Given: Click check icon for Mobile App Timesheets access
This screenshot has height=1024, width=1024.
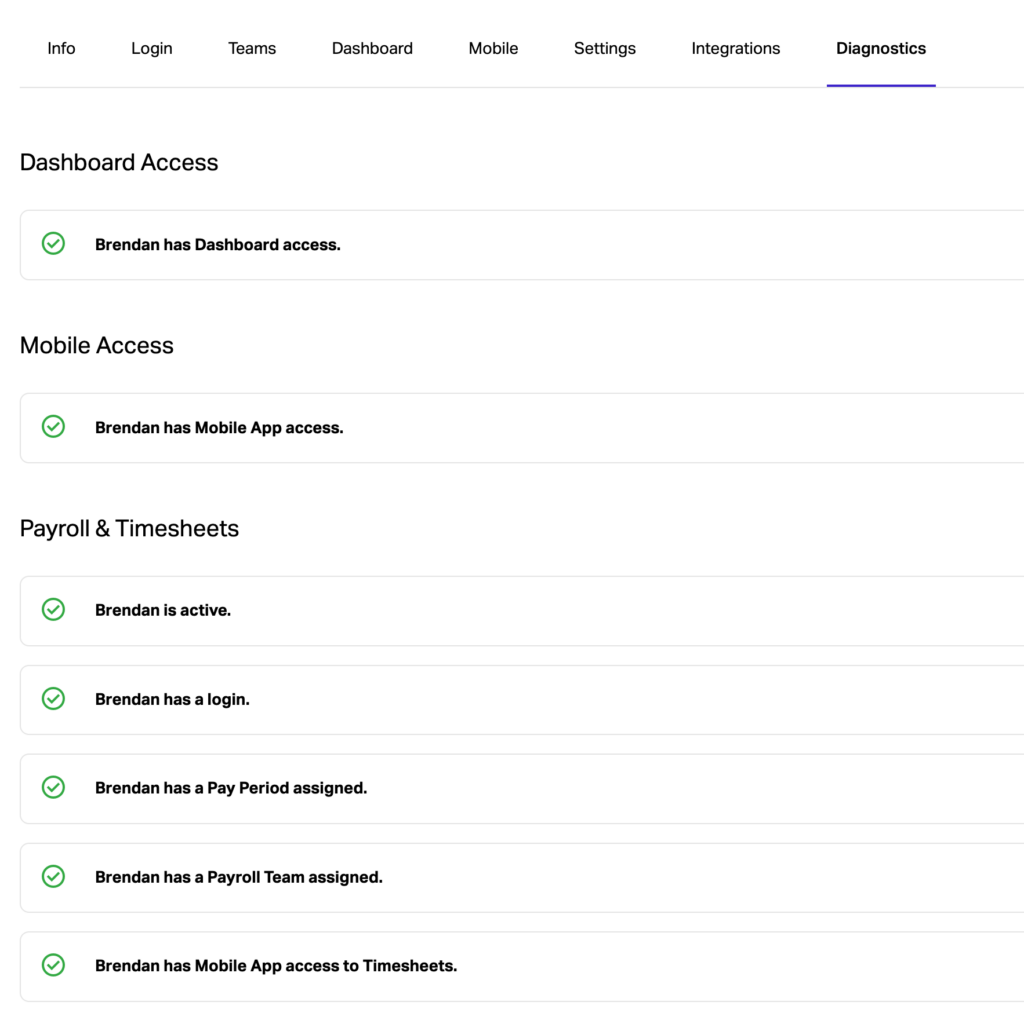Looking at the screenshot, I should [x=53, y=966].
